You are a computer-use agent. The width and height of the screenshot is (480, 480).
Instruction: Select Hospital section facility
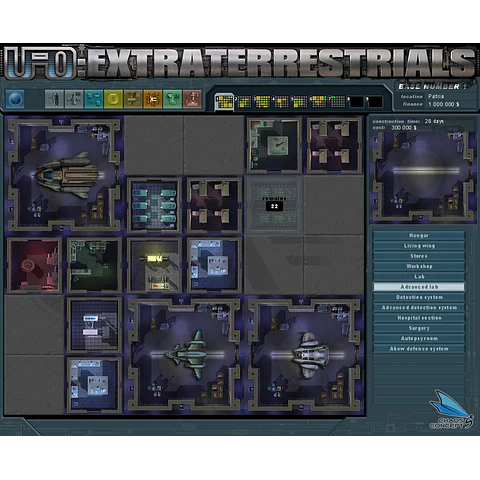419,318
